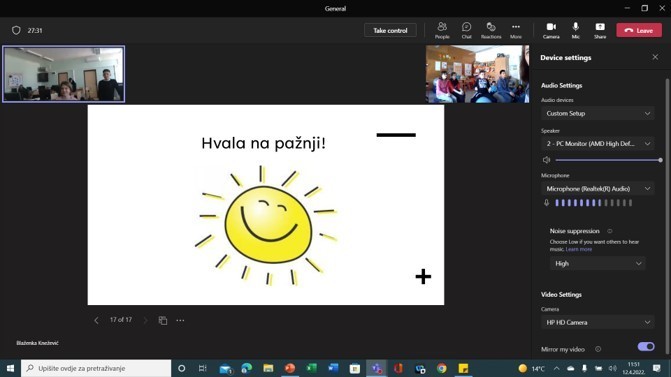
Task: Open PowerPoint in taskbar
Action: pos(290,368)
